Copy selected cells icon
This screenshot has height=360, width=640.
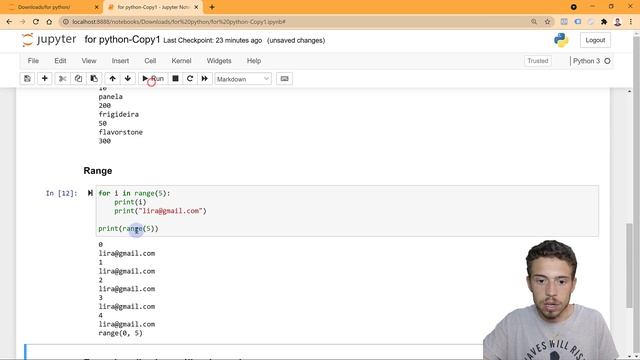[x=78, y=79]
